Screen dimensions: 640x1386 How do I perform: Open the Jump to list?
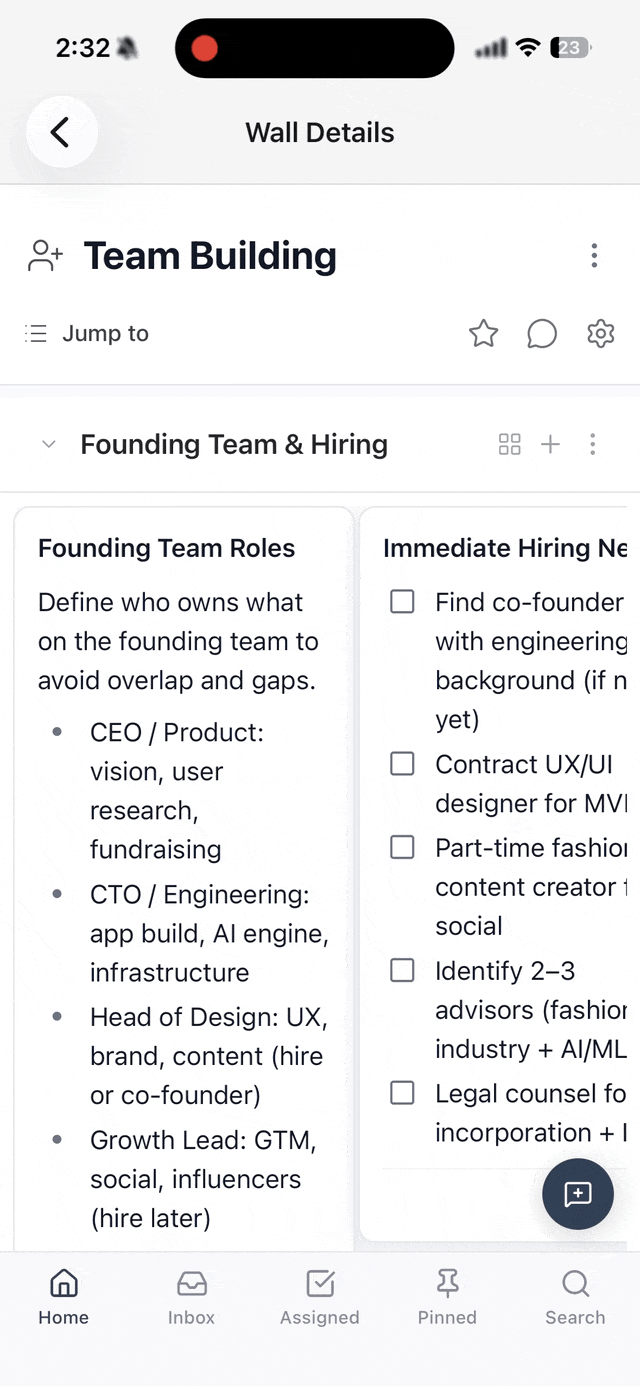click(87, 334)
